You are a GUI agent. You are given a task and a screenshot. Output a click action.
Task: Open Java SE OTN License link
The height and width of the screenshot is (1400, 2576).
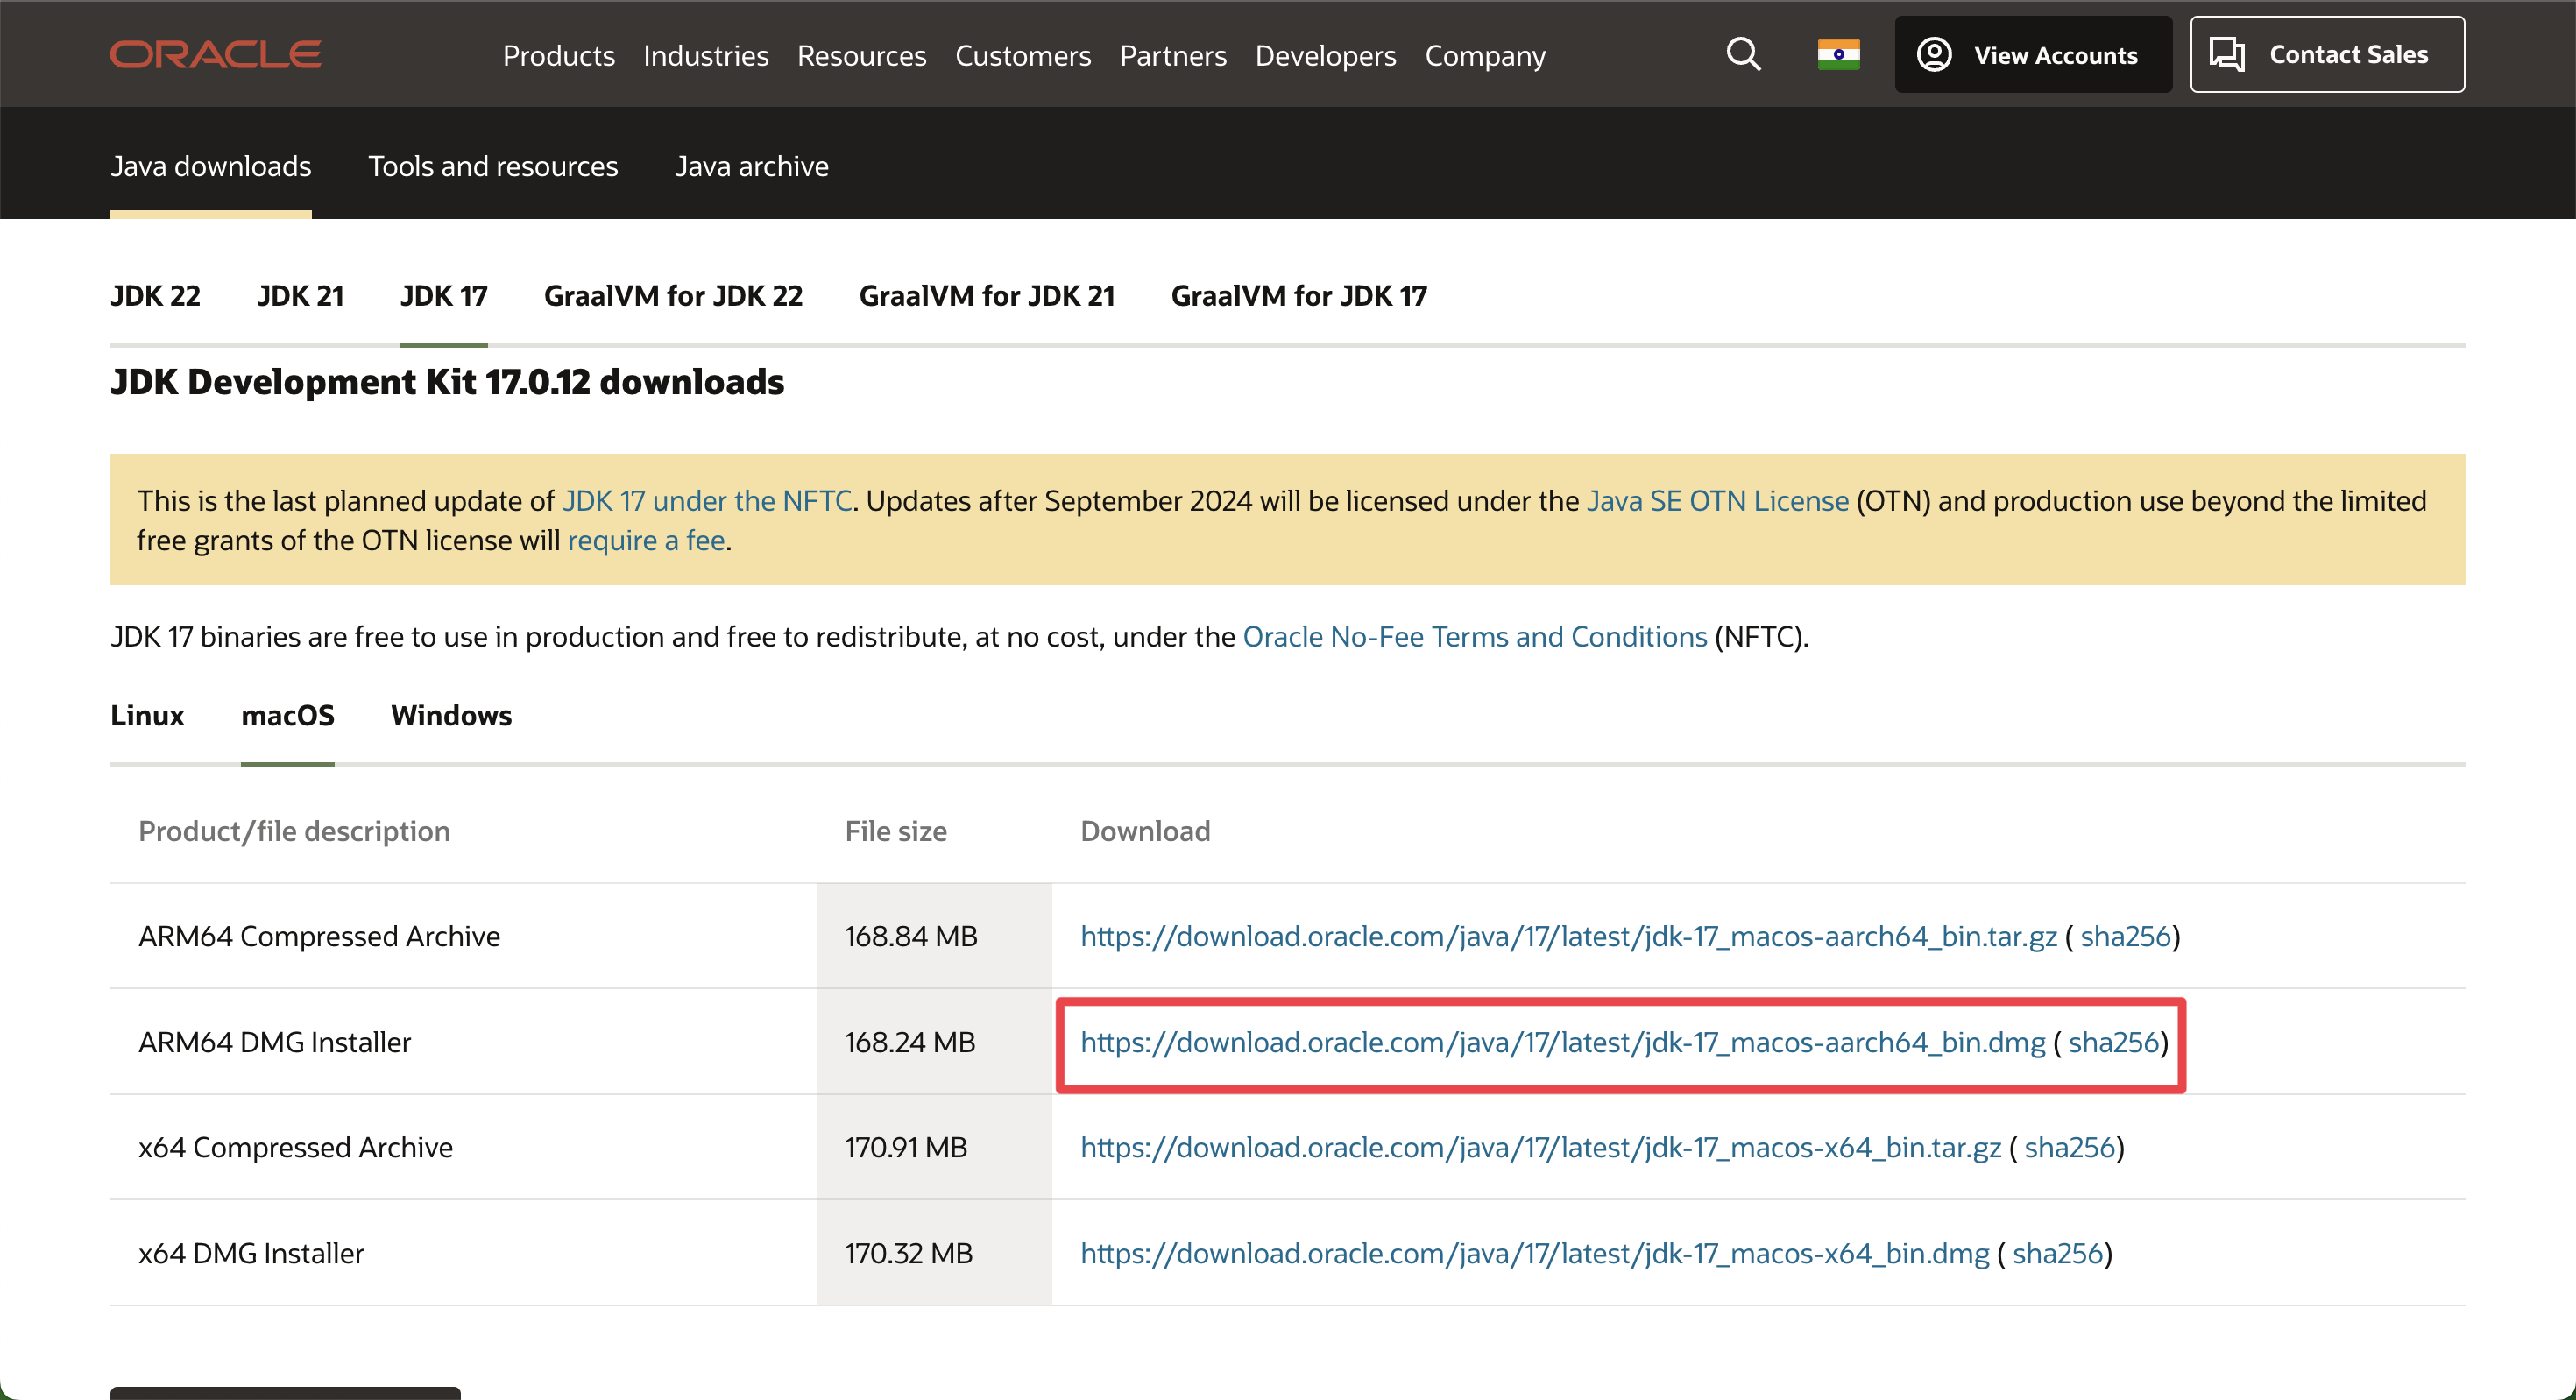click(1718, 501)
